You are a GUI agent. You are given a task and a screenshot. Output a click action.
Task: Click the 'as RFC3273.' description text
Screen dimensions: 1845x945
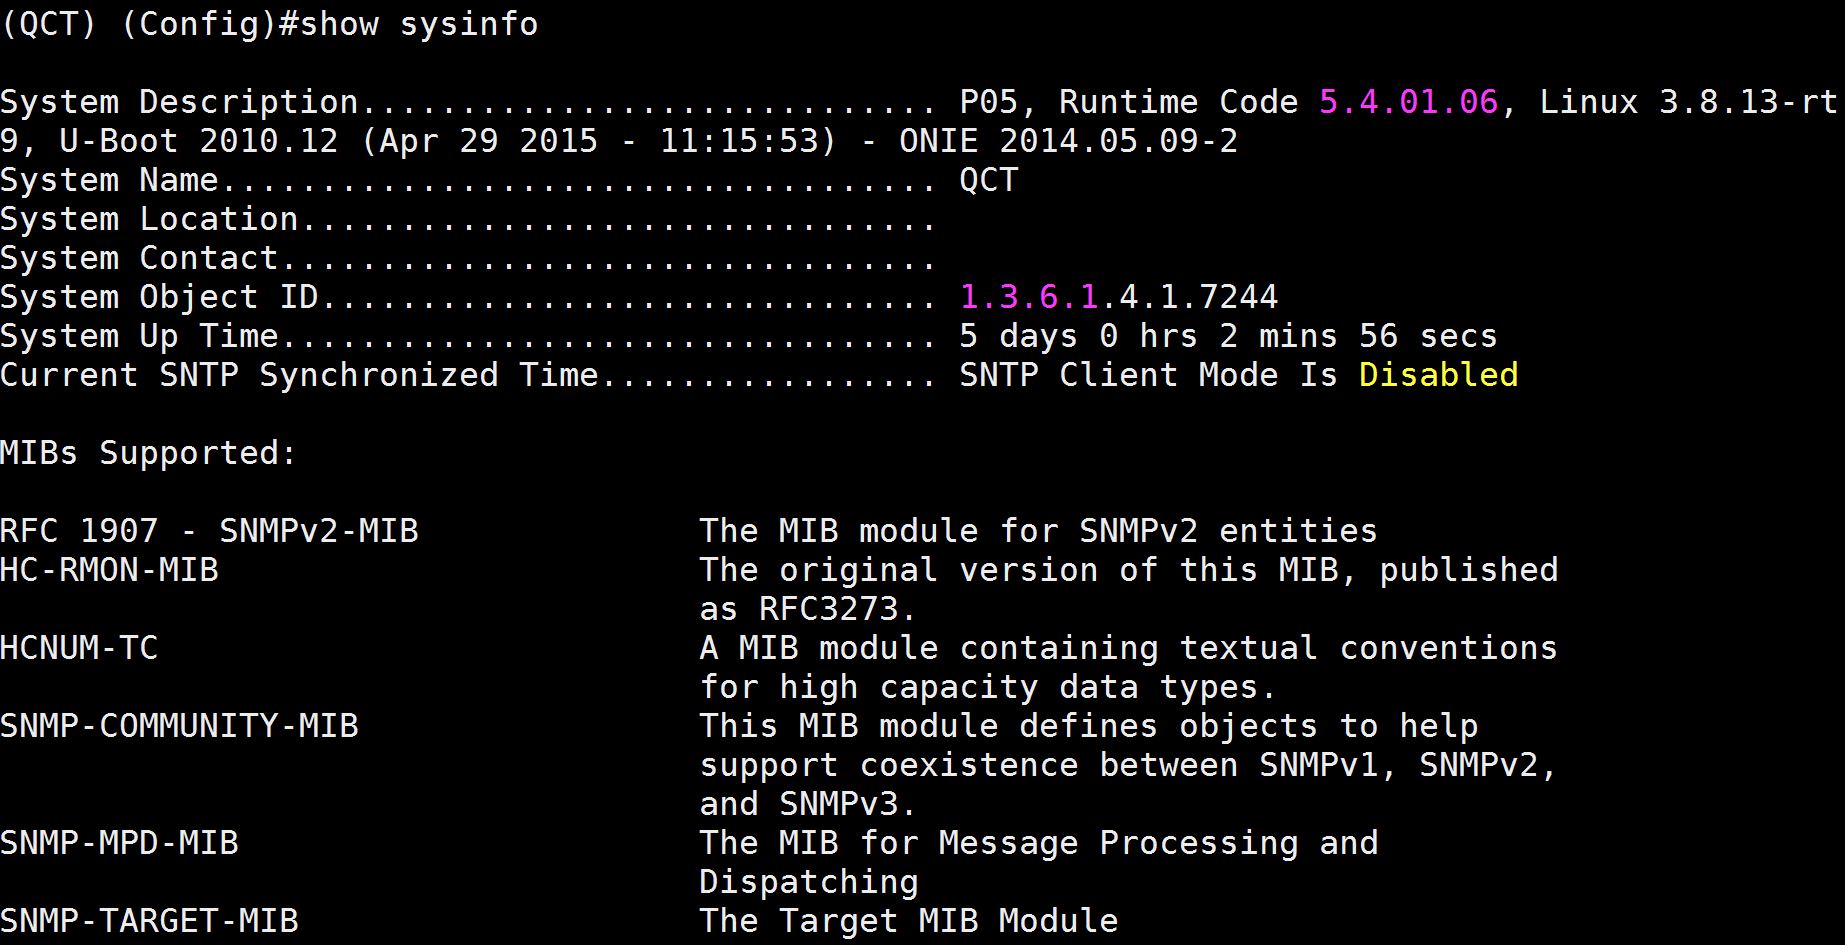(807, 609)
